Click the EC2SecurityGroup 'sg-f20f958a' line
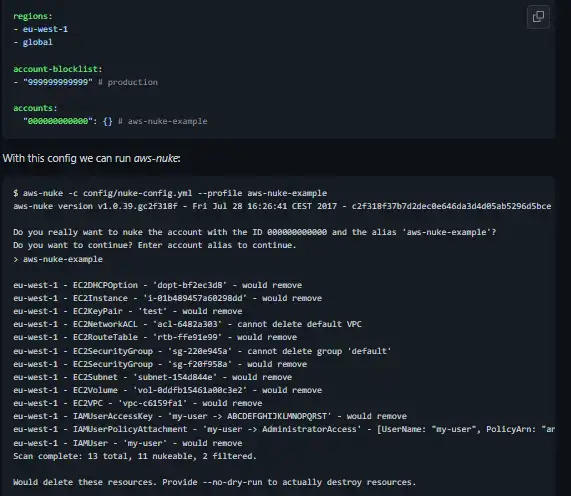Screen dimensions: 571x496 [160, 364]
